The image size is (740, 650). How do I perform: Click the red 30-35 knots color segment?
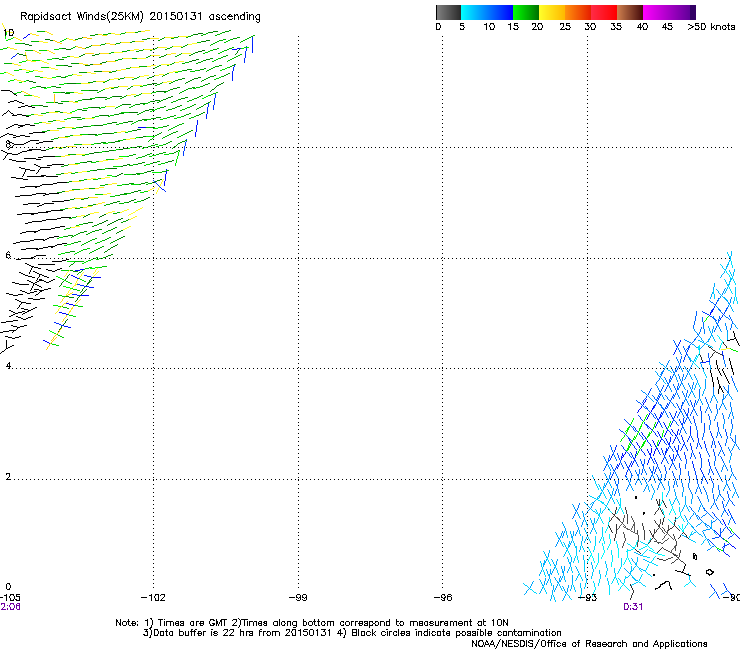(604, 12)
